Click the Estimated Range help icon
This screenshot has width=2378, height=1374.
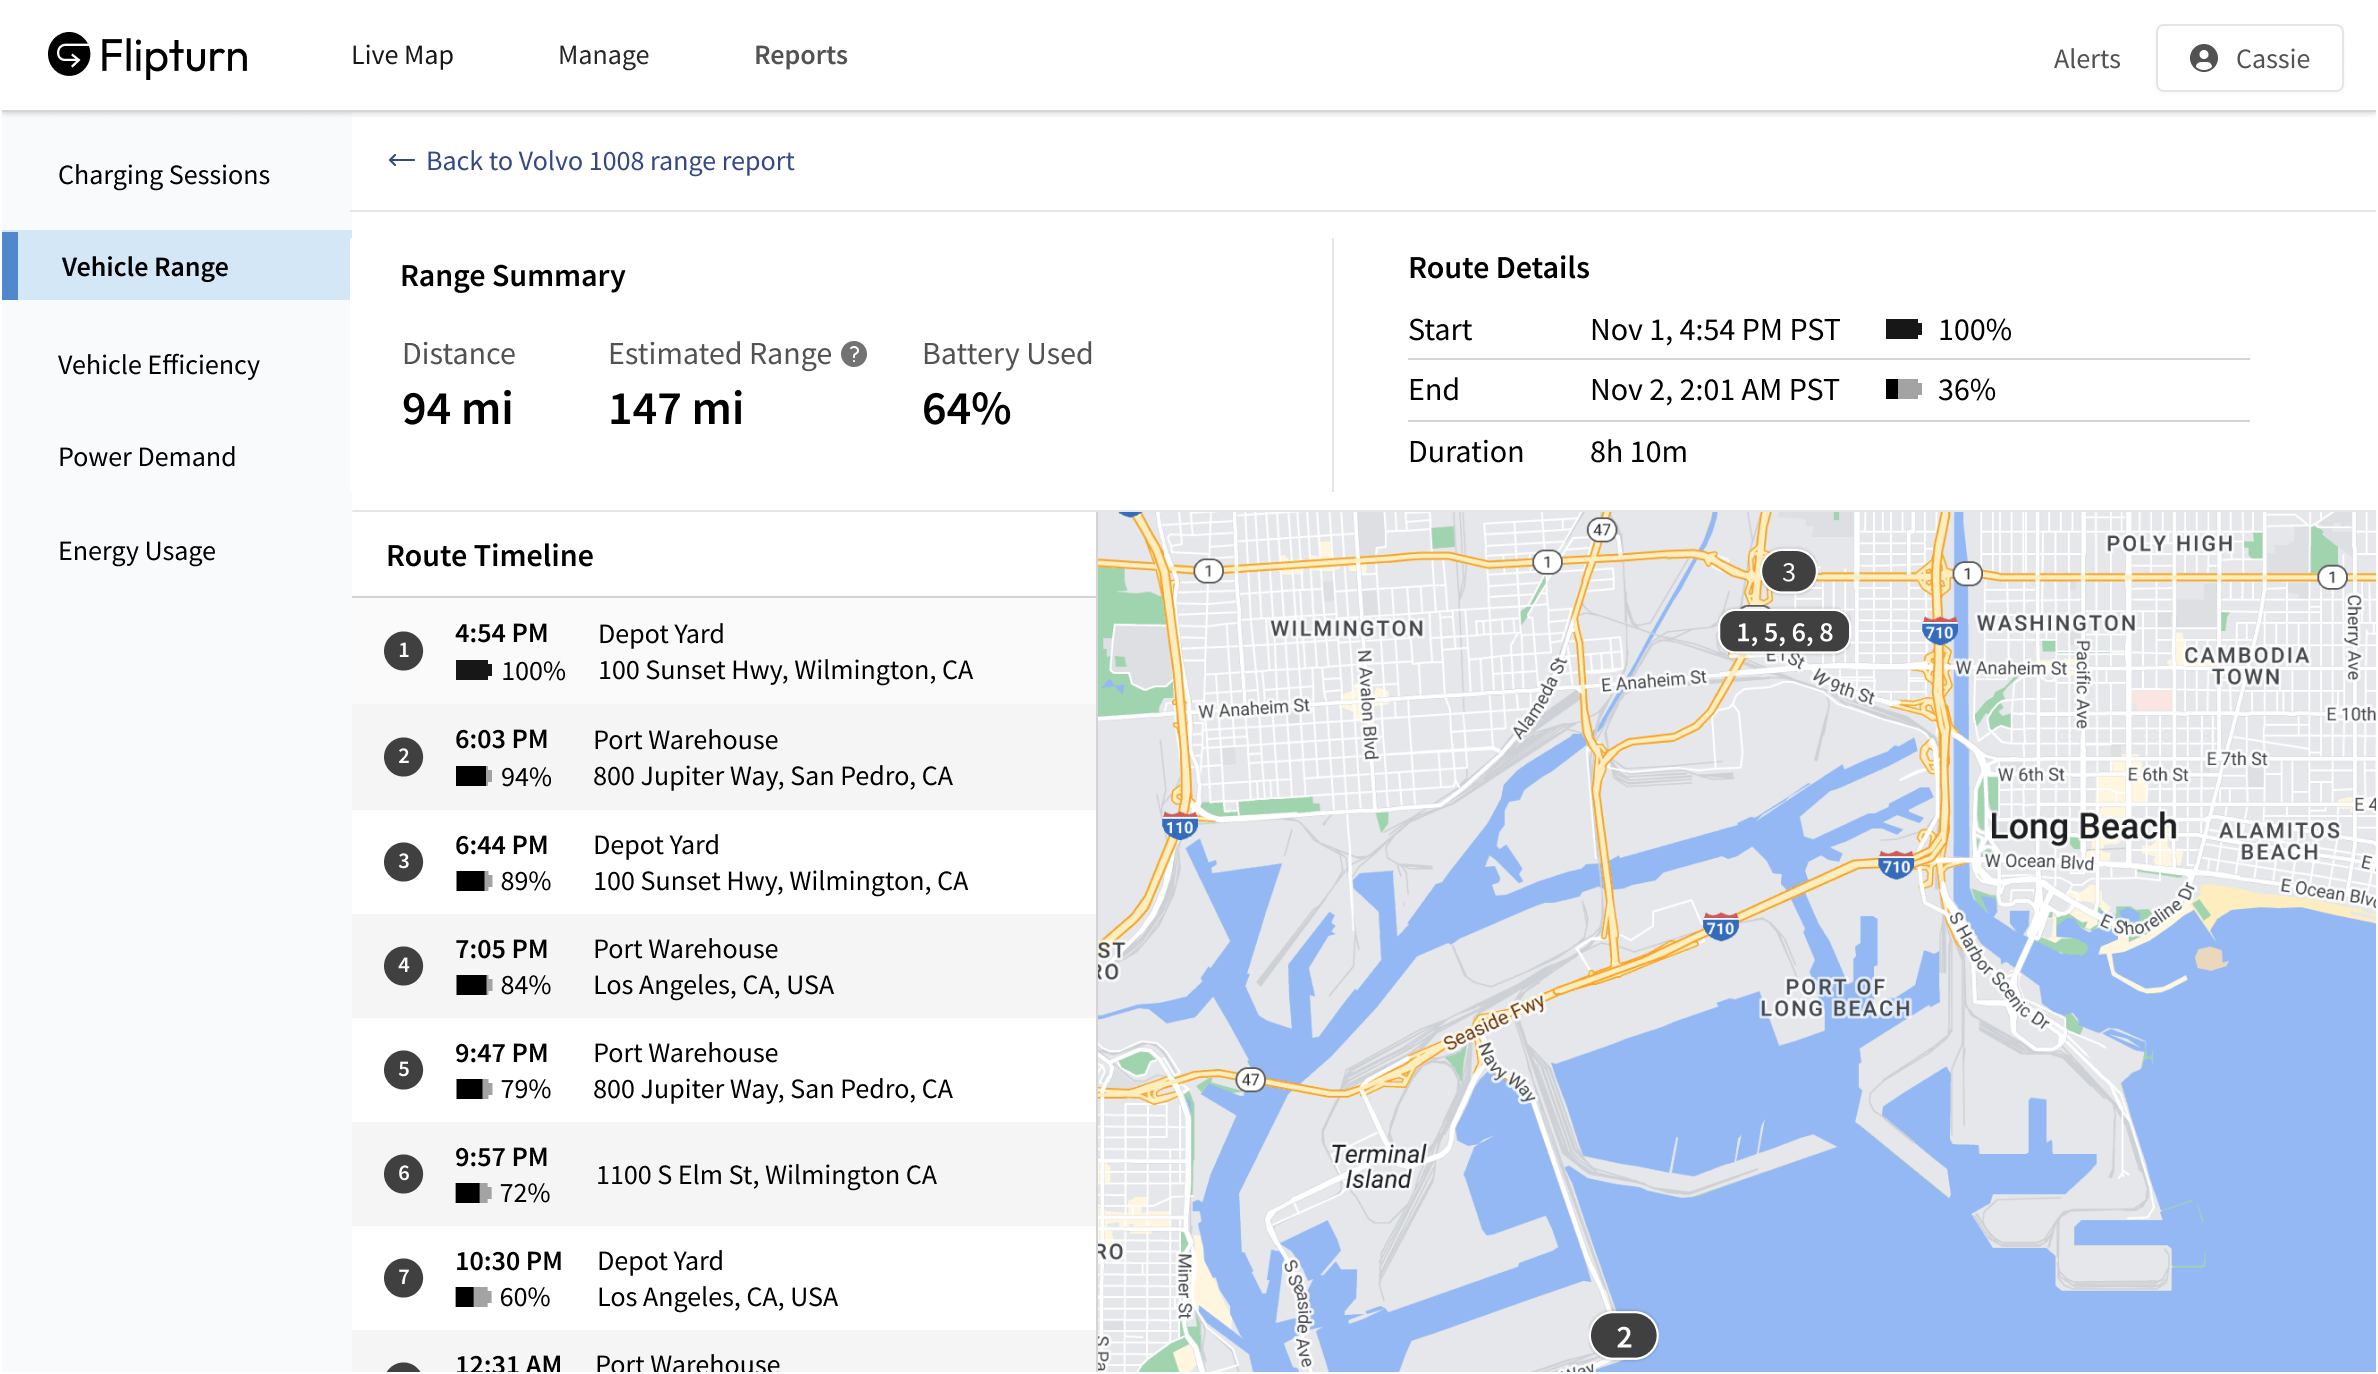point(854,354)
